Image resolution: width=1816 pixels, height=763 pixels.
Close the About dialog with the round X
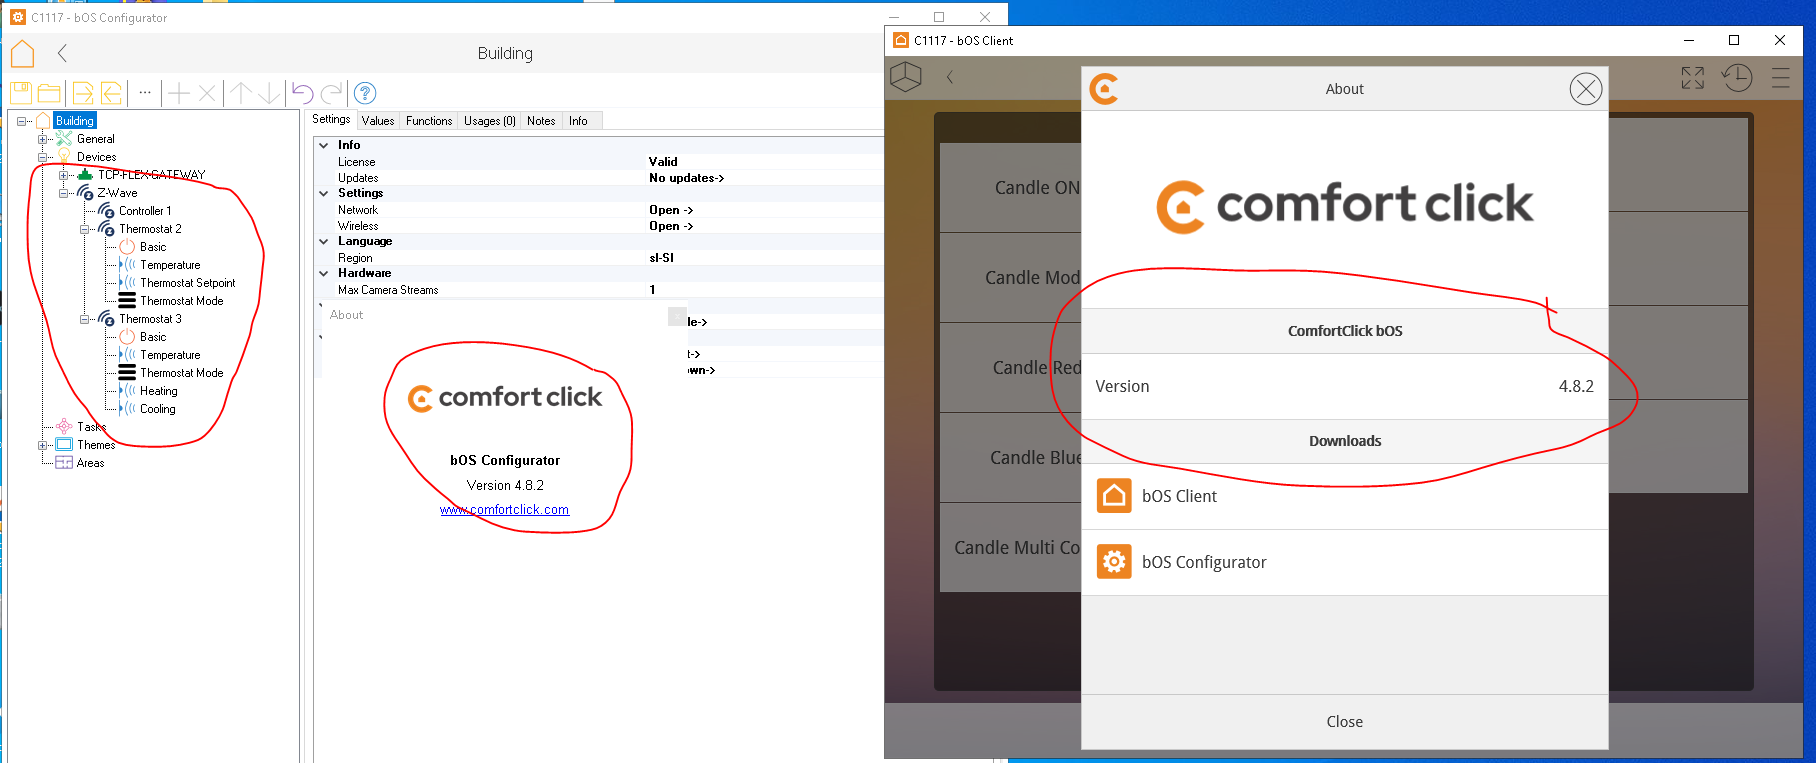pos(1585,89)
